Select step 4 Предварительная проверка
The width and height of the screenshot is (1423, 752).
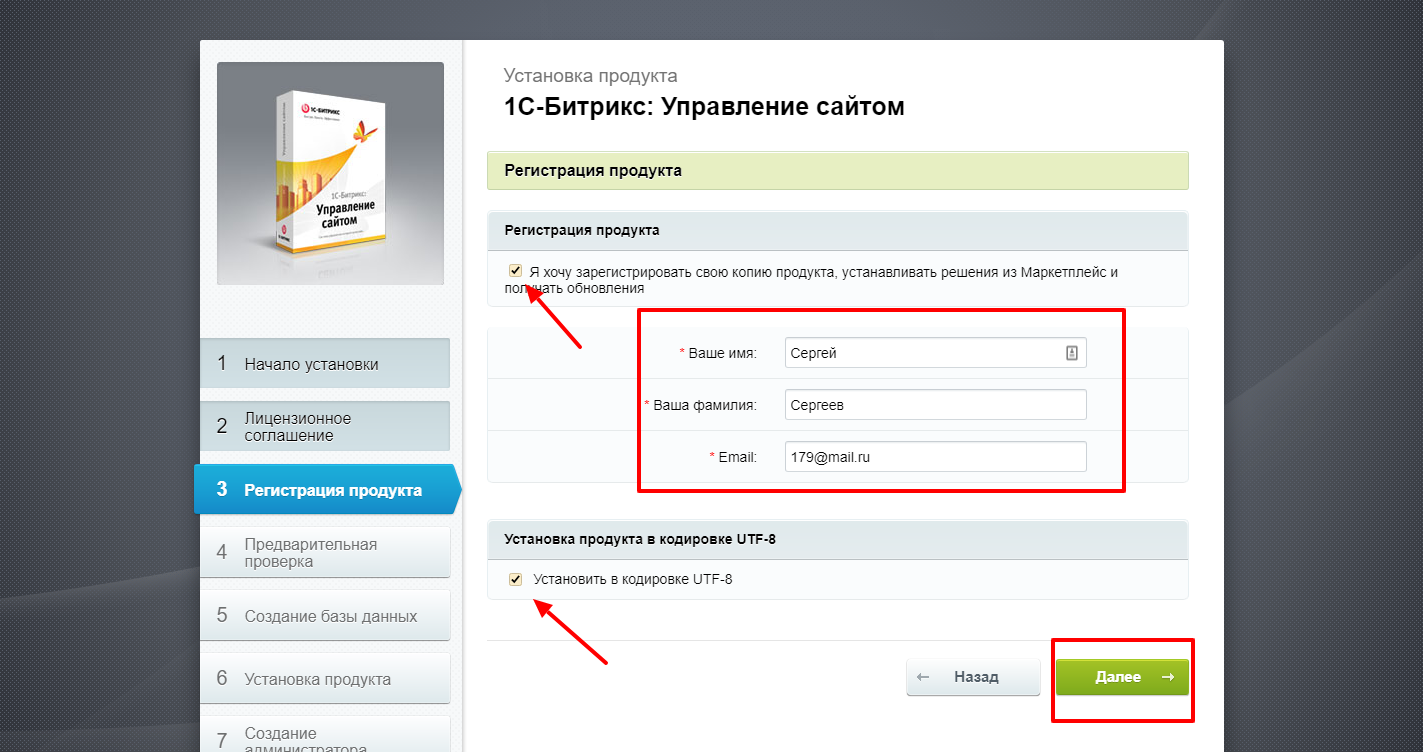click(325, 553)
